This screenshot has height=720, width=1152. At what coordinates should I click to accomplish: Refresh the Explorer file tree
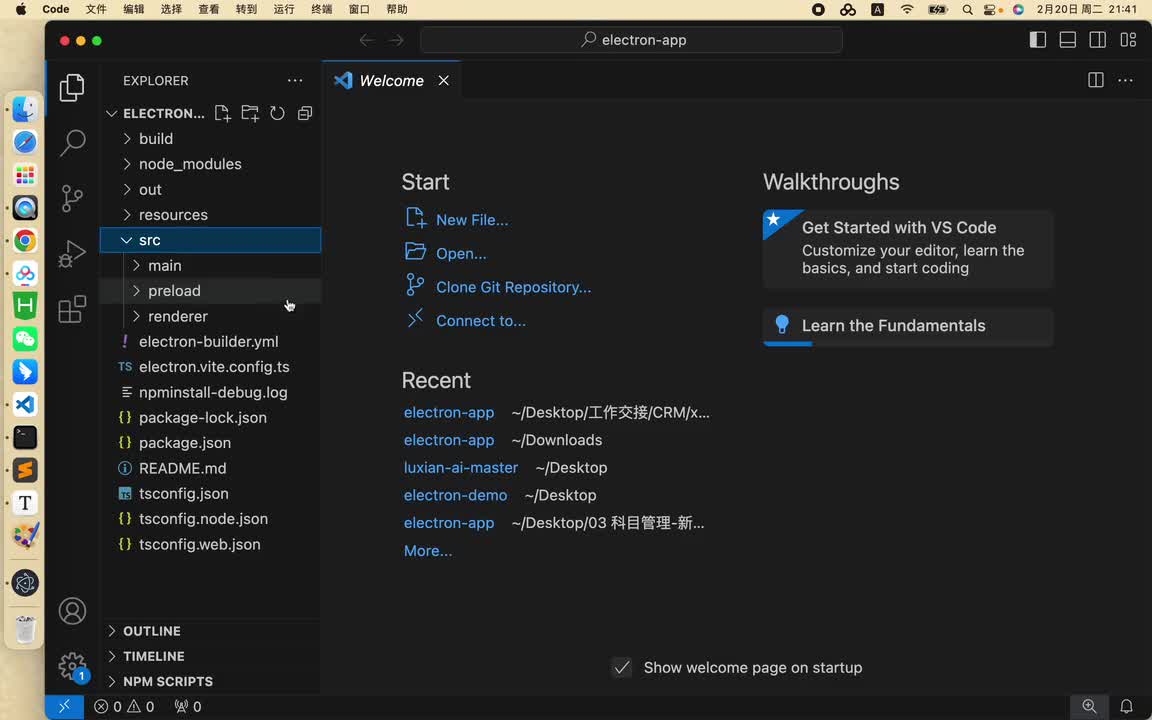(x=277, y=113)
